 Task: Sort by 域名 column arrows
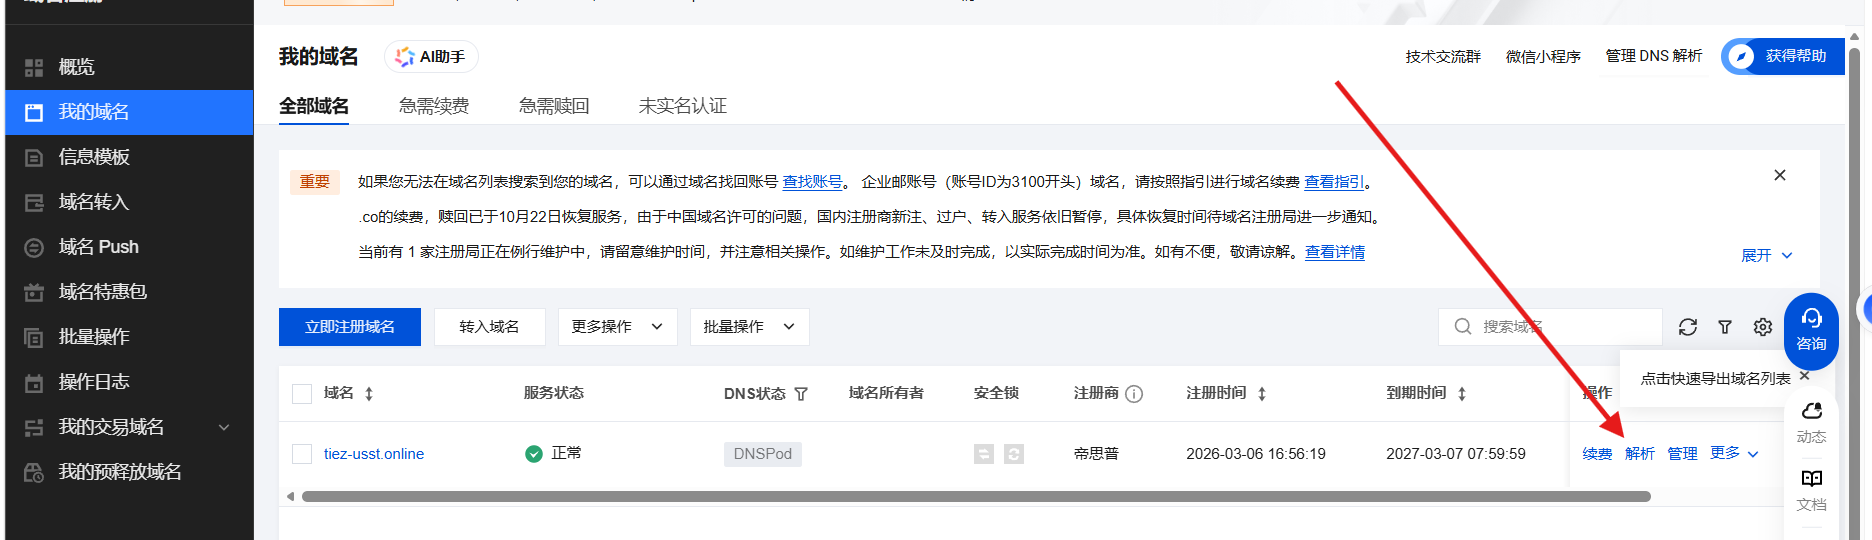click(369, 394)
